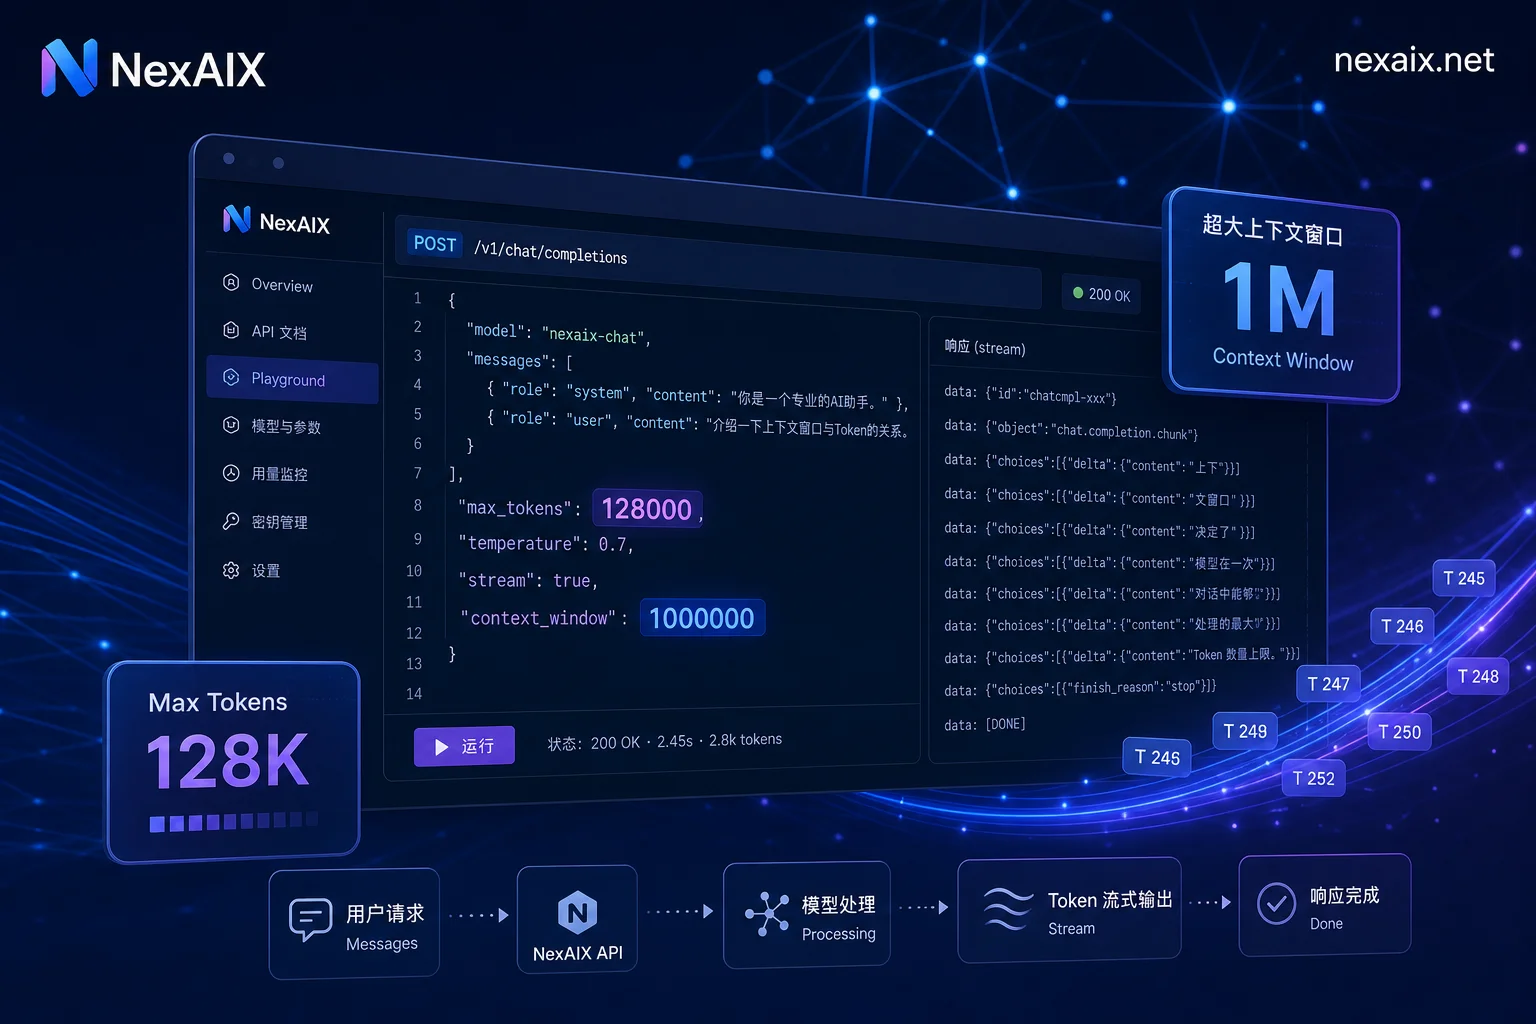Click the NexAIX logo in the top-left corner

[x=153, y=69]
